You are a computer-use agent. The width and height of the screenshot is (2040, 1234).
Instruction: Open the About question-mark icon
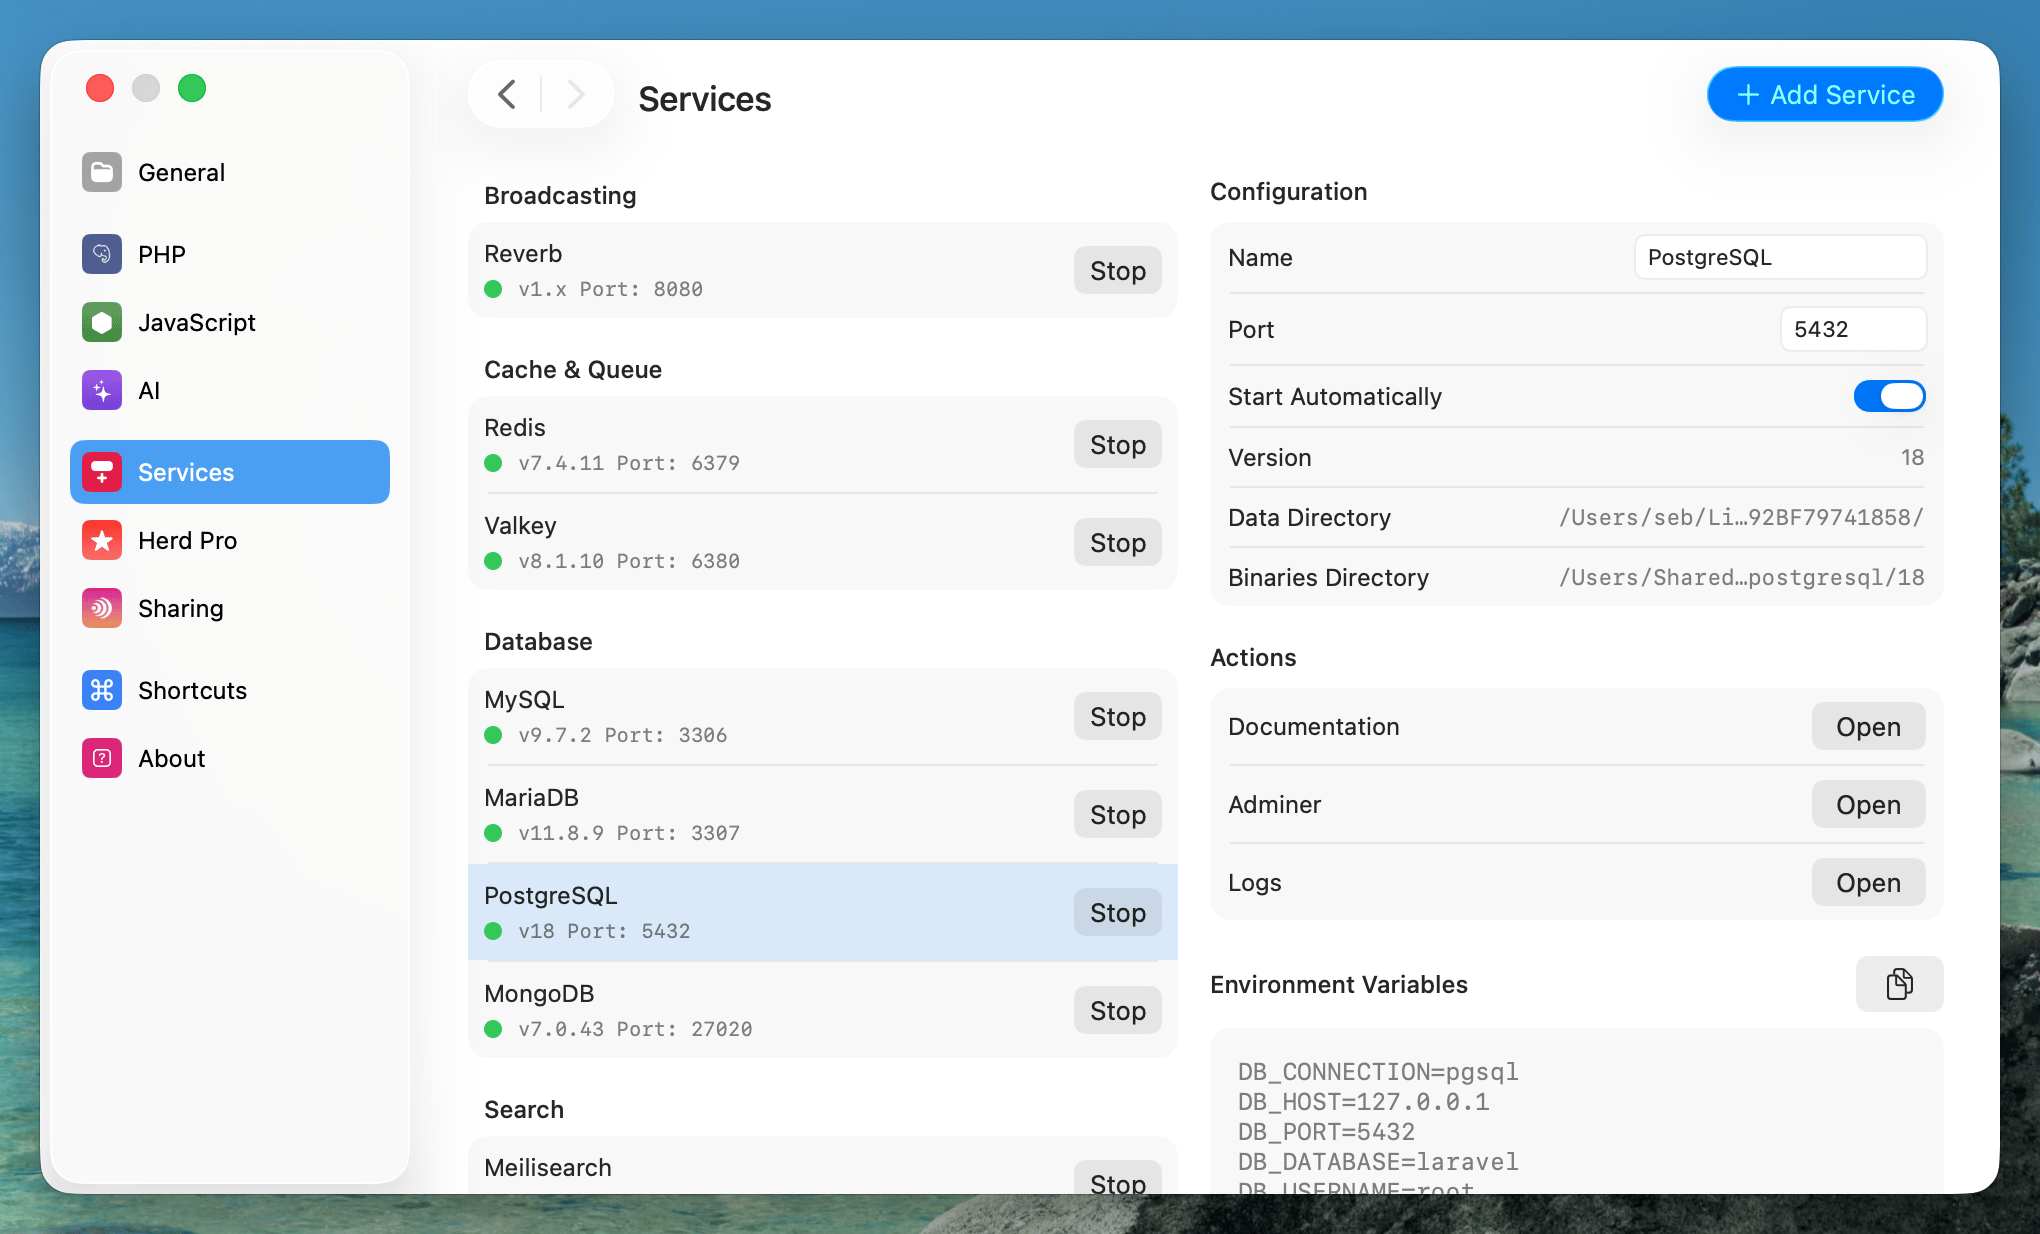[x=102, y=758]
